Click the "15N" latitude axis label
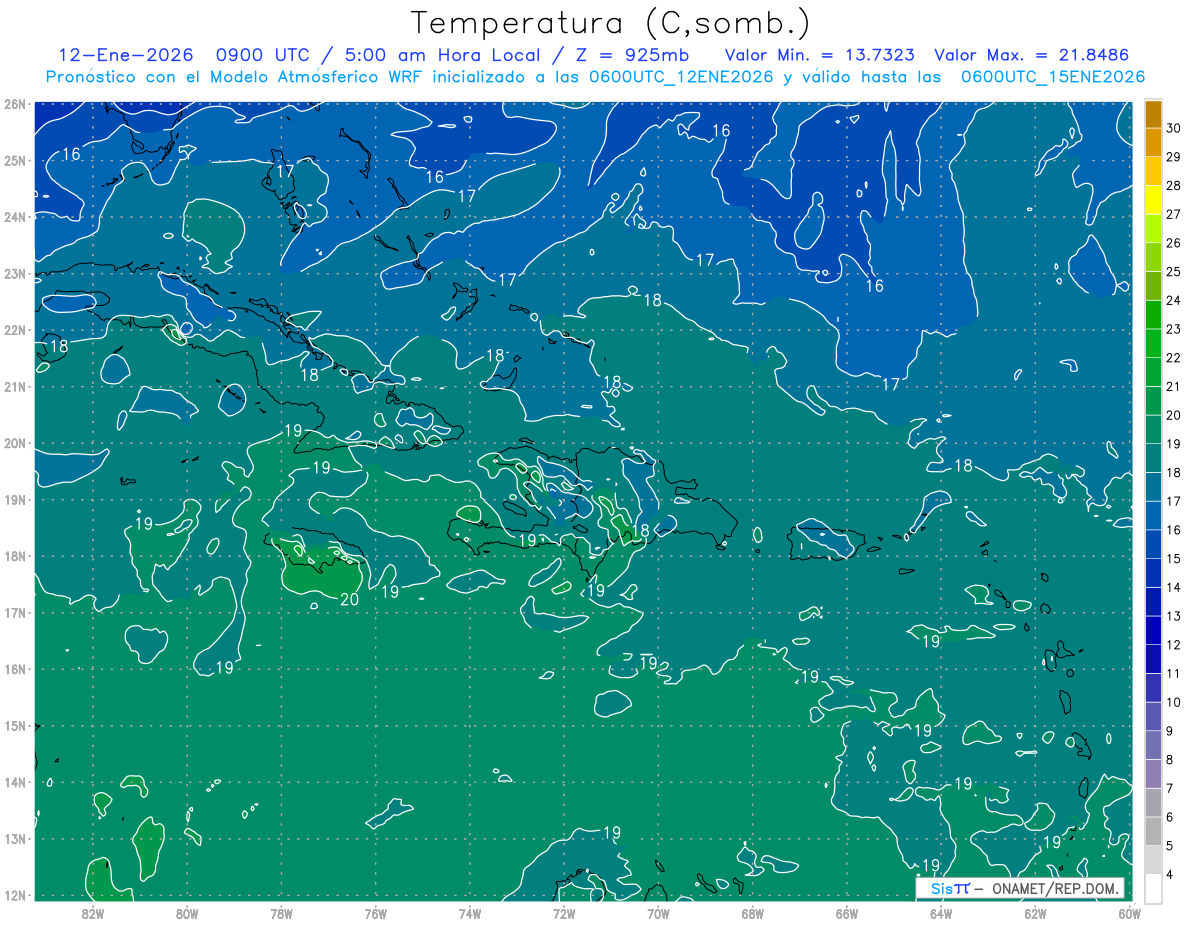Screen dimensions: 1200x927 [x=14, y=725]
